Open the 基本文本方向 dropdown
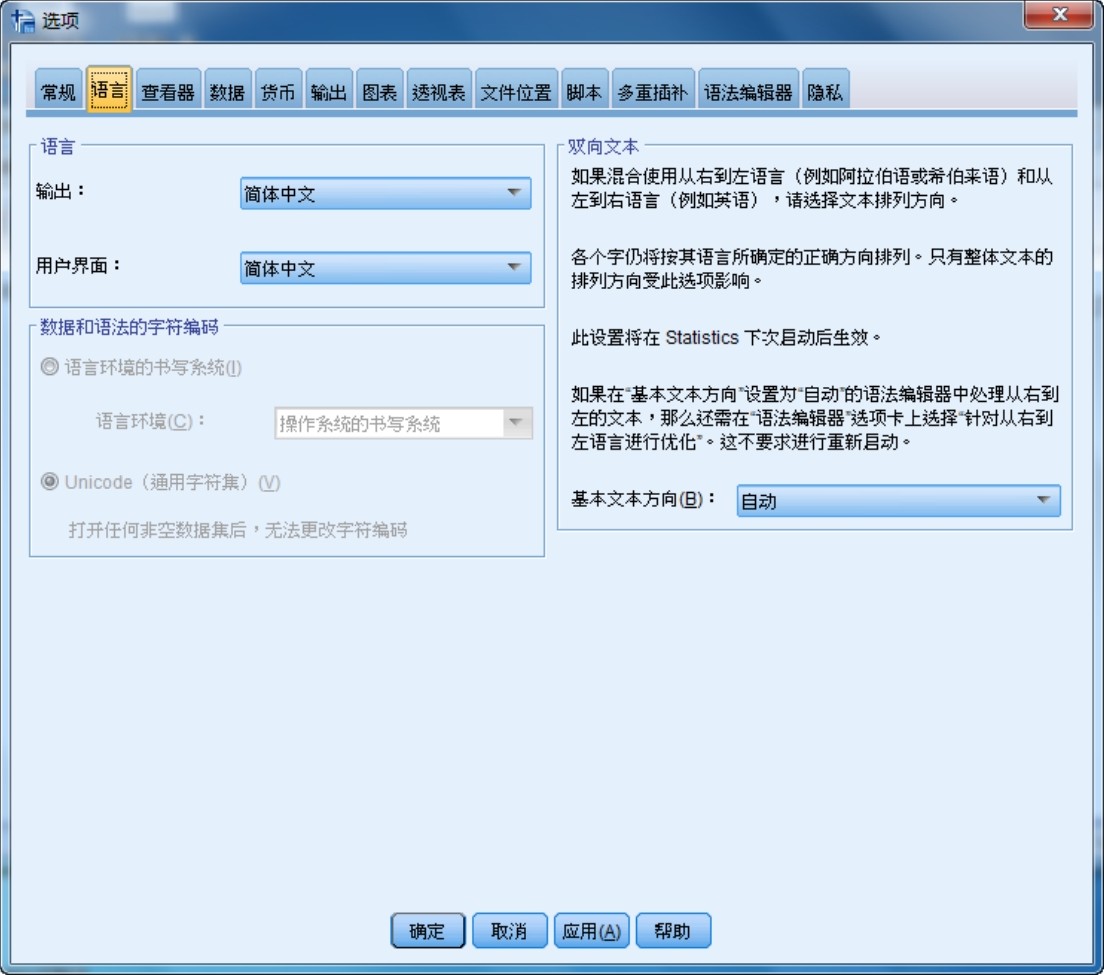1104x975 pixels. (898, 501)
